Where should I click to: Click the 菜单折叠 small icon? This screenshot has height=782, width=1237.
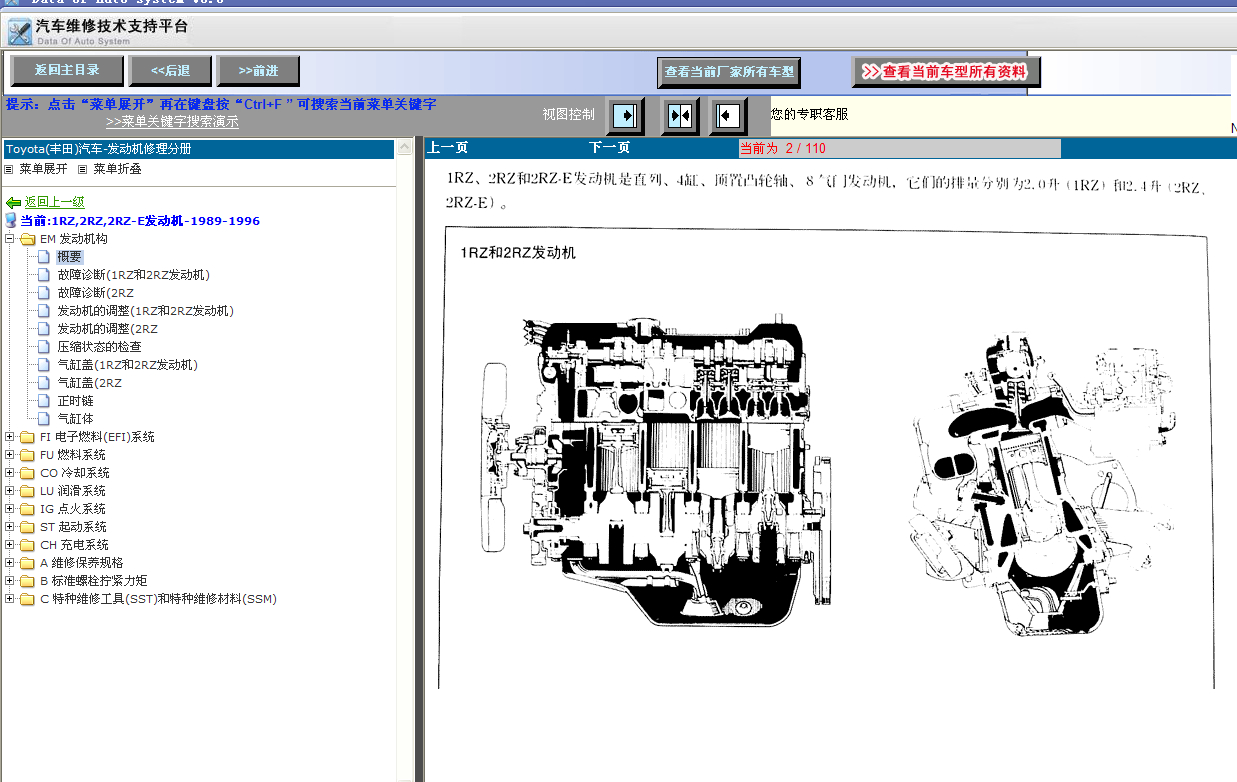[x=83, y=169]
